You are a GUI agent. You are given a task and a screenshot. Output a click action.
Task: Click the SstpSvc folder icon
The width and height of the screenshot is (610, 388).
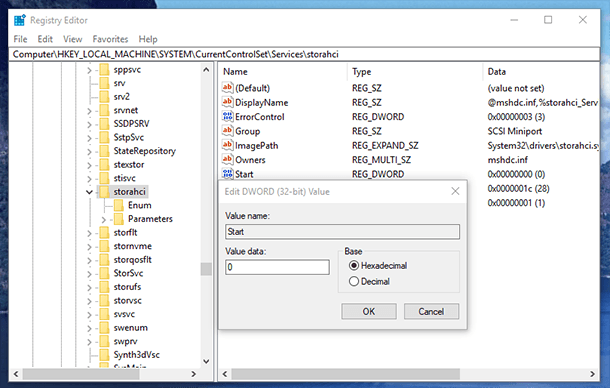[x=104, y=137]
